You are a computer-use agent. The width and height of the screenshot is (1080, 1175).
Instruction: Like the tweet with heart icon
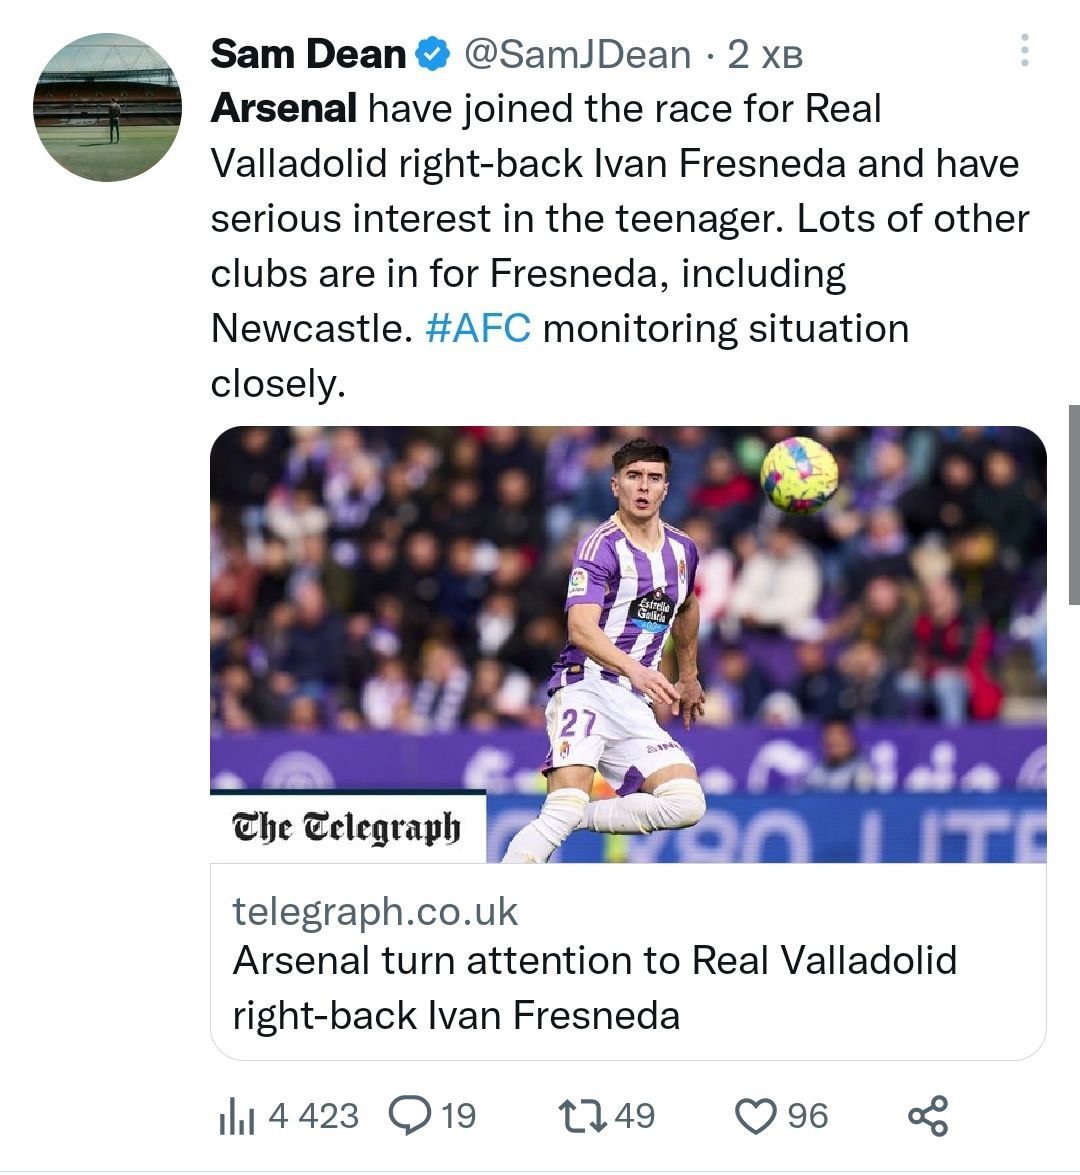pos(756,1117)
